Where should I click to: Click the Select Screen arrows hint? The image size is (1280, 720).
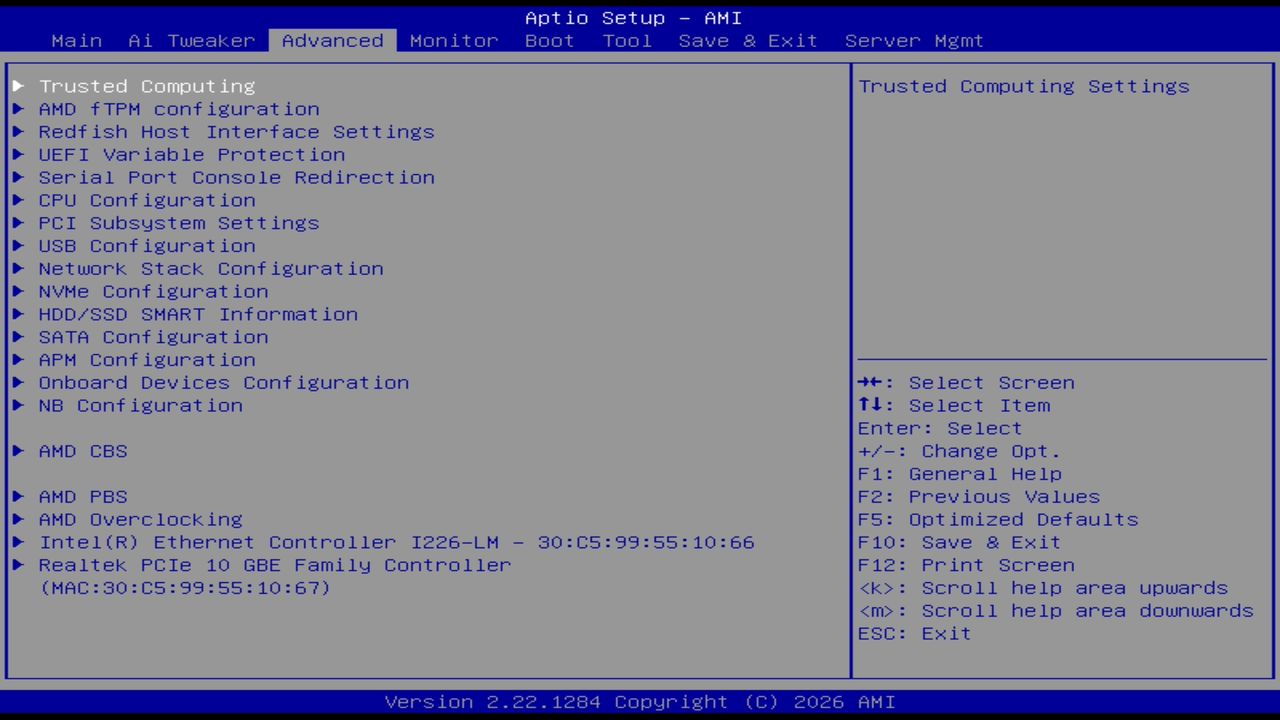pyautogui.click(x=966, y=383)
